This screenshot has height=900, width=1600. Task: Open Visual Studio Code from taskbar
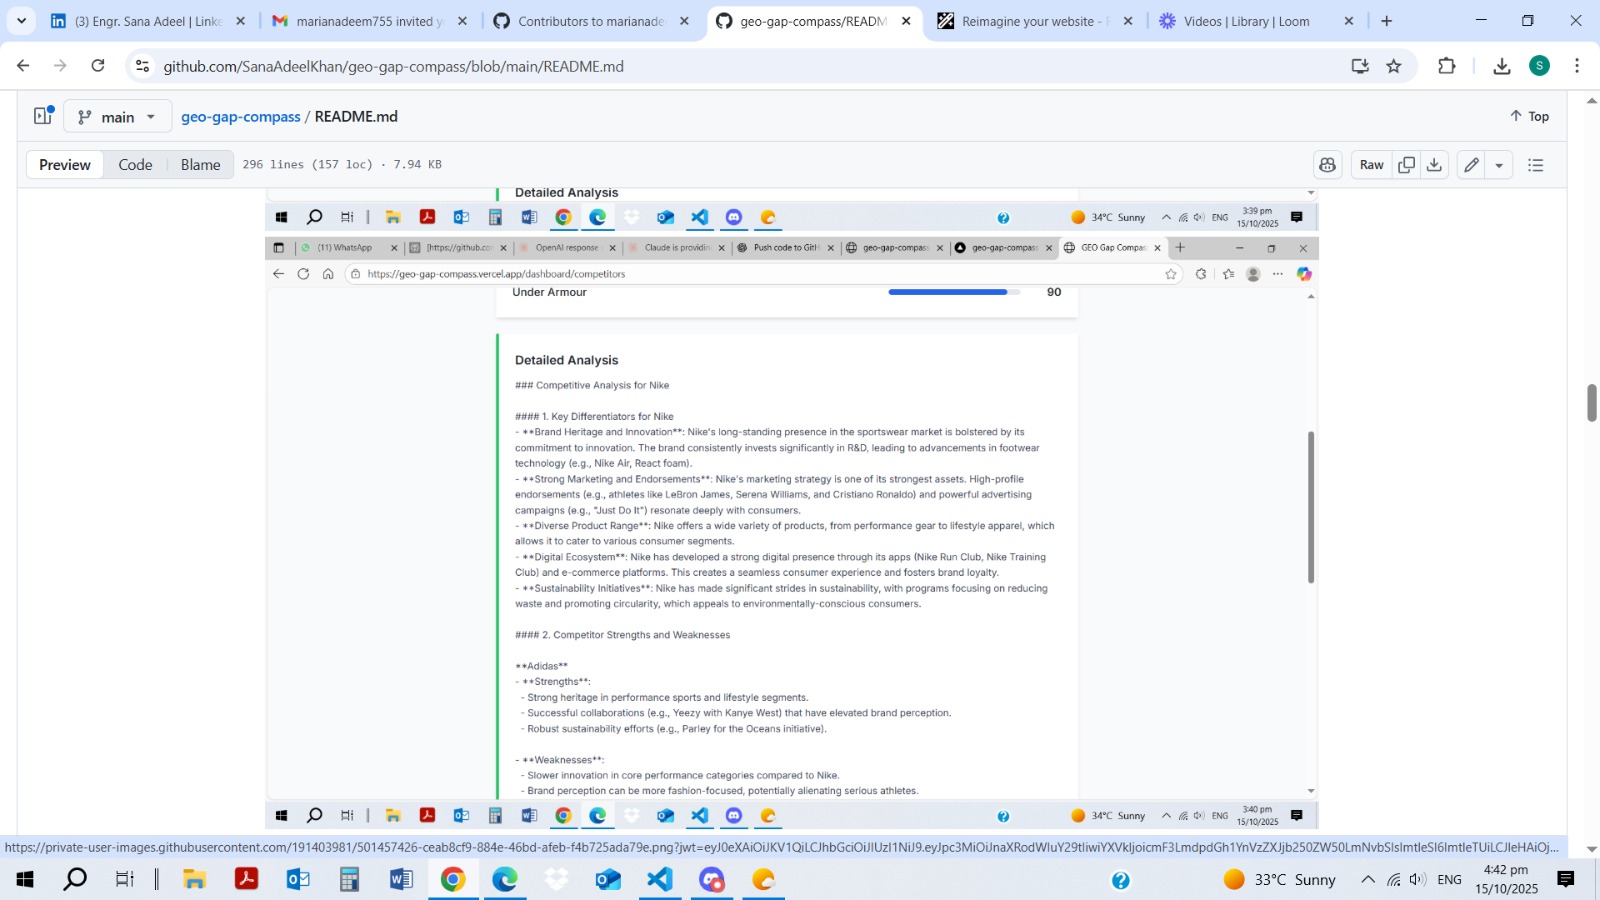660,880
